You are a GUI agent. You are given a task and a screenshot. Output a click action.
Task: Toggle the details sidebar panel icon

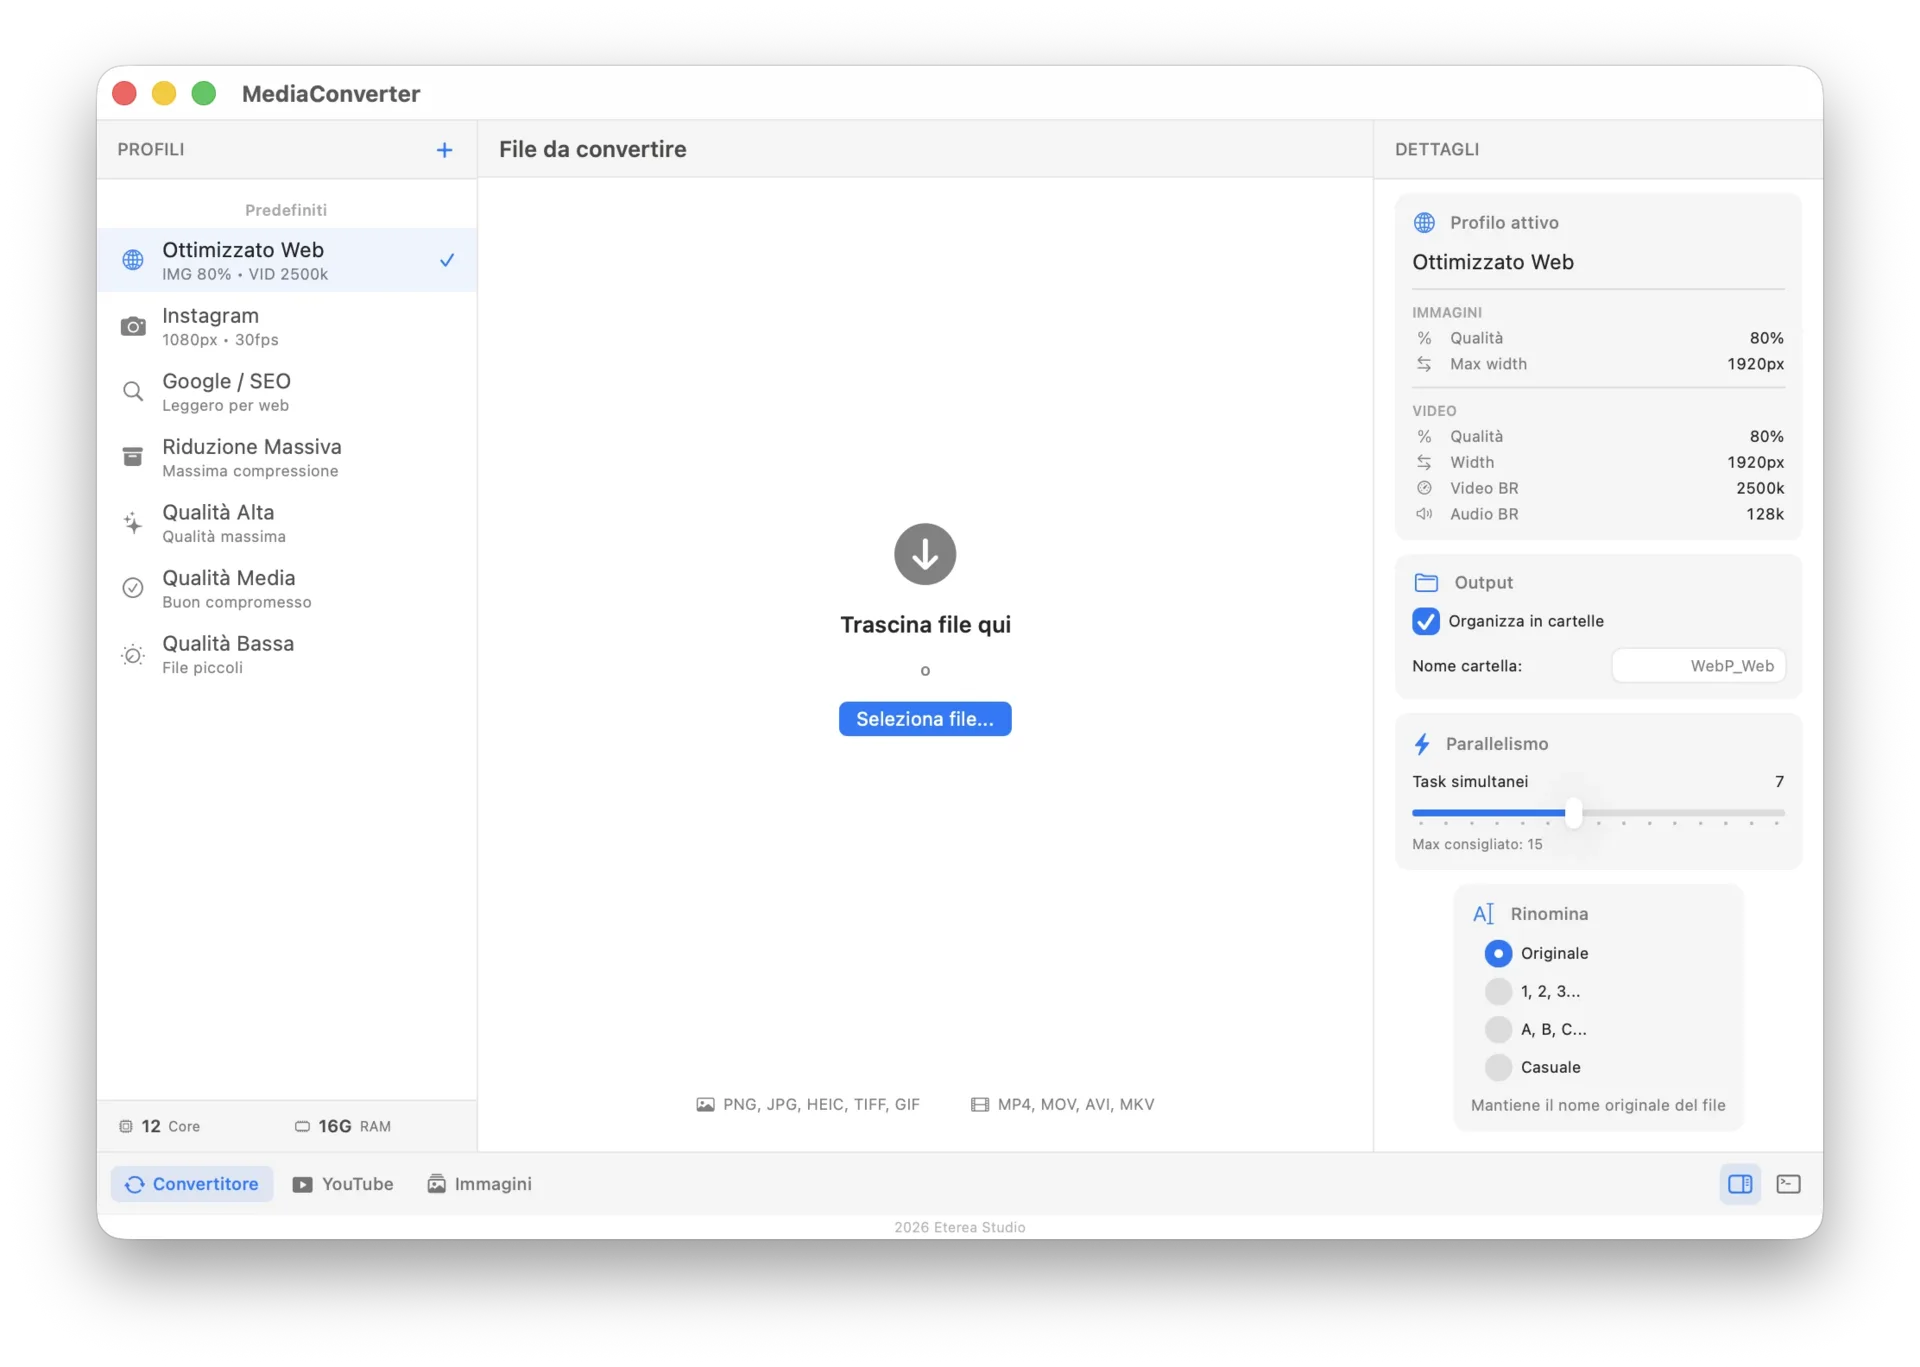[x=1740, y=1184]
